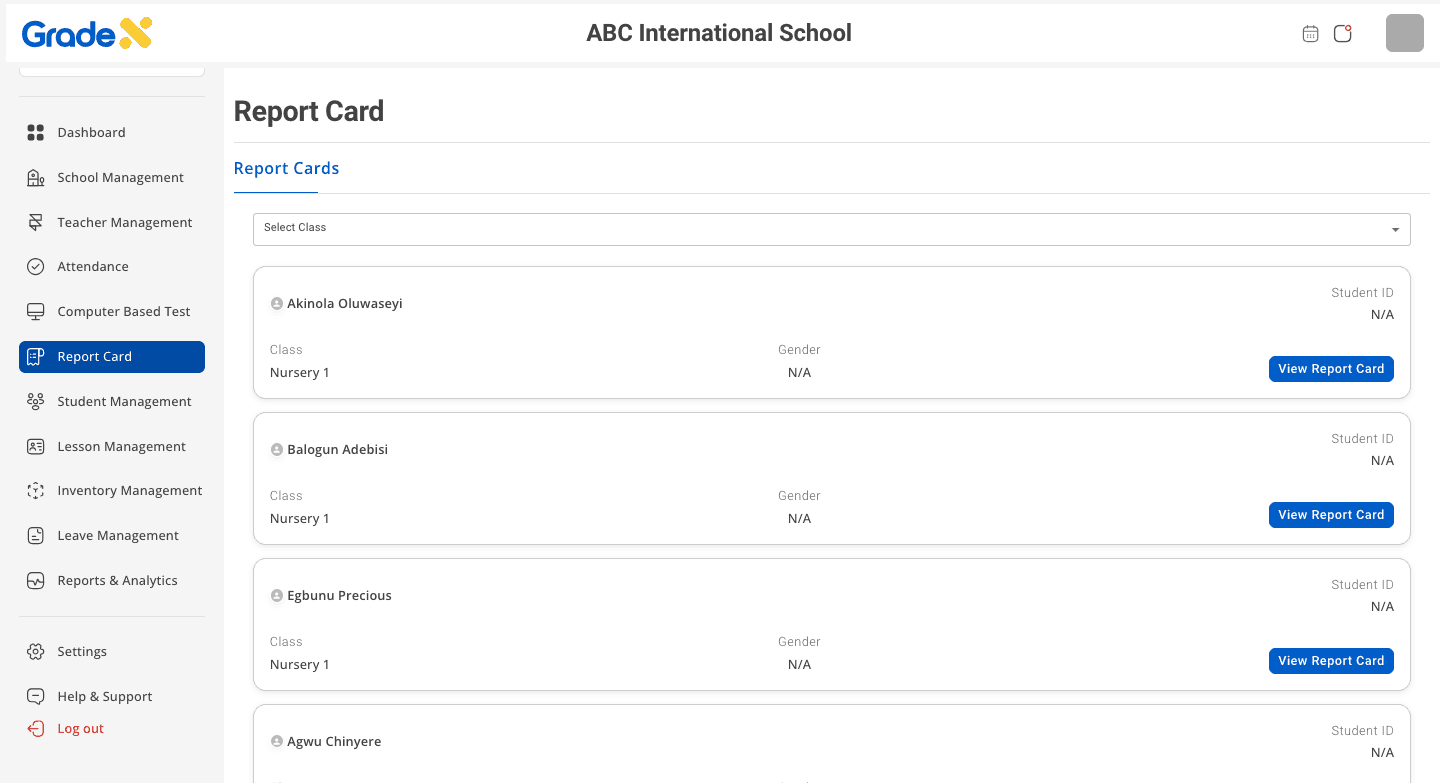The width and height of the screenshot is (1440, 783).
Task: Click the School Management building icon
Action: tap(36, 178)
